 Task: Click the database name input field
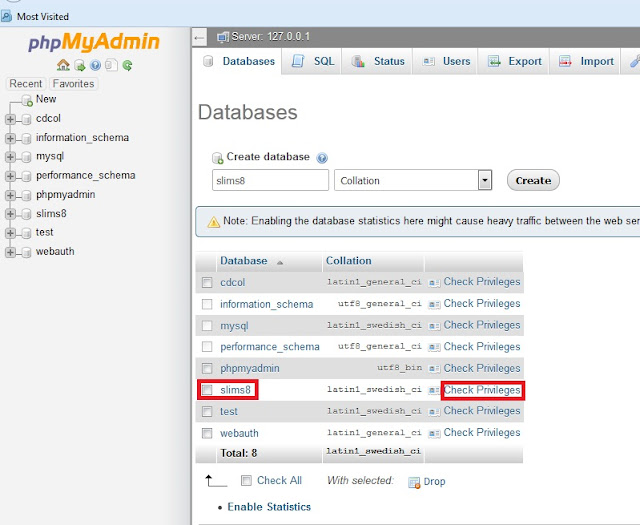(270, 180)
